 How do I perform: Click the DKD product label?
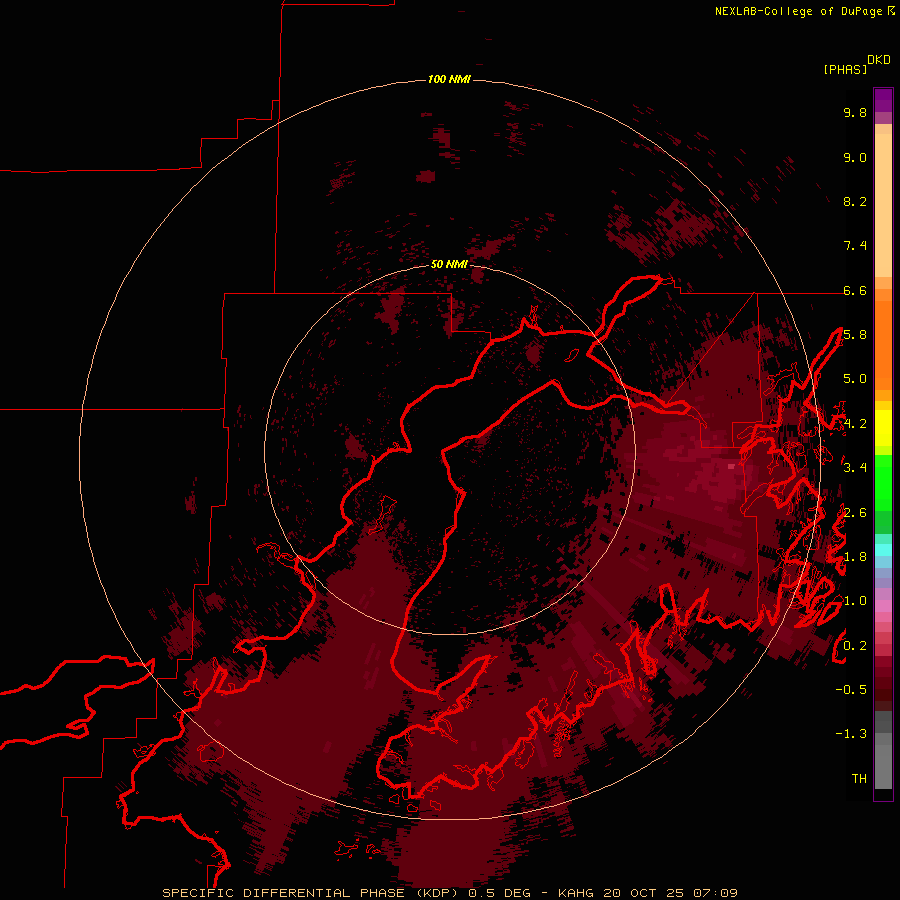(x=879, y=59)
